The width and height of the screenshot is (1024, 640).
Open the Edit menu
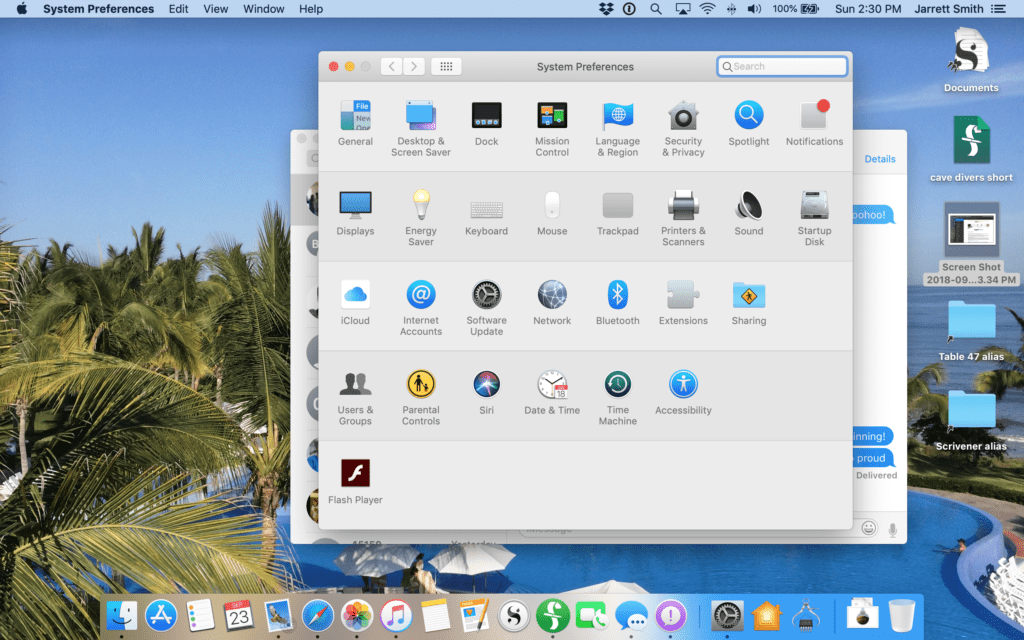point(178,8)
